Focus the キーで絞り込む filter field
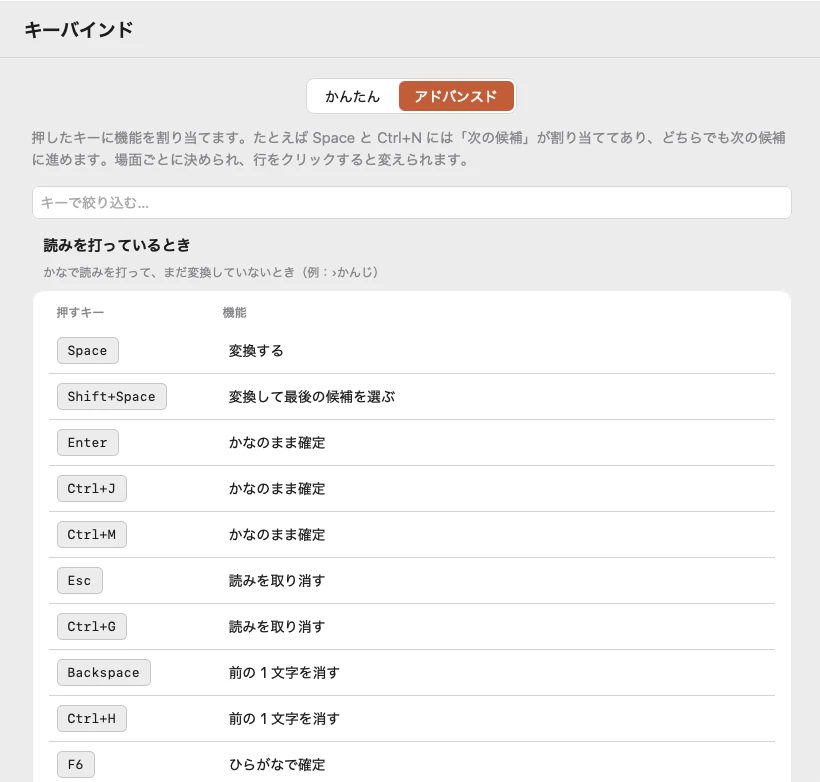Image resolution: width=820 pixels, height=782 pixels. (412, 202)
